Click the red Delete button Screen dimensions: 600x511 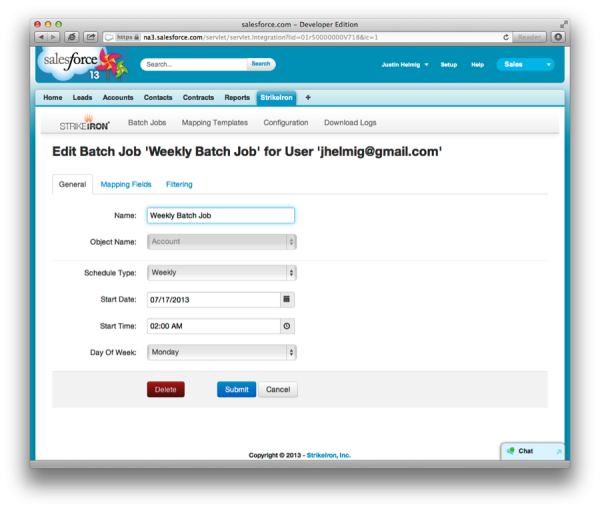(166, 389)
